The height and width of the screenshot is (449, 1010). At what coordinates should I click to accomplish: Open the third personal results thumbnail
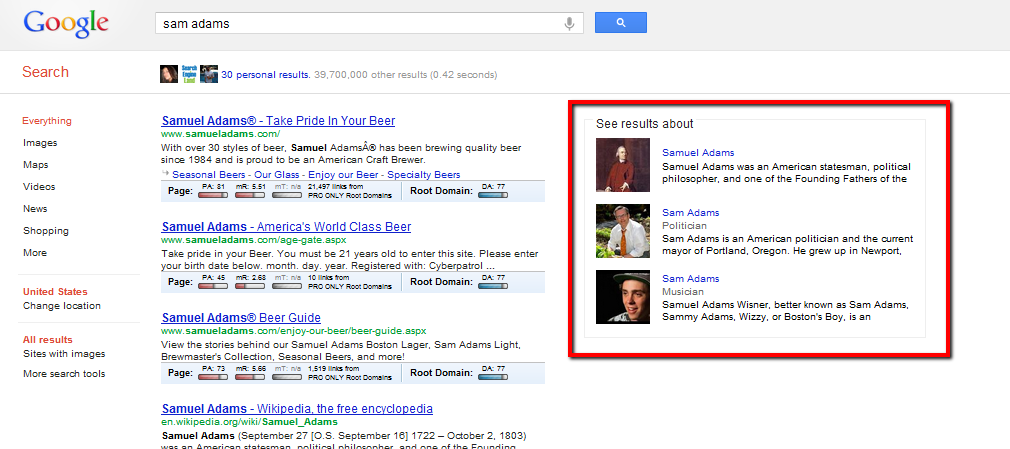click(209, 74)
